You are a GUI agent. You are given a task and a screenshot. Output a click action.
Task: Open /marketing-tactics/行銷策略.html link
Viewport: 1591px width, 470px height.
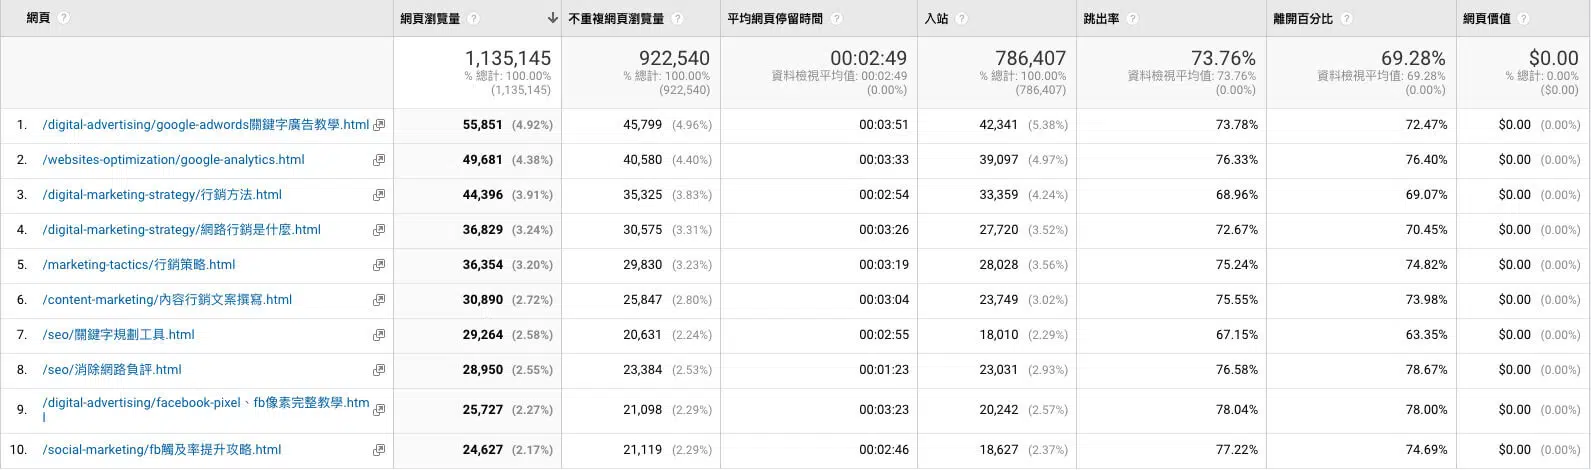[139, 265]
